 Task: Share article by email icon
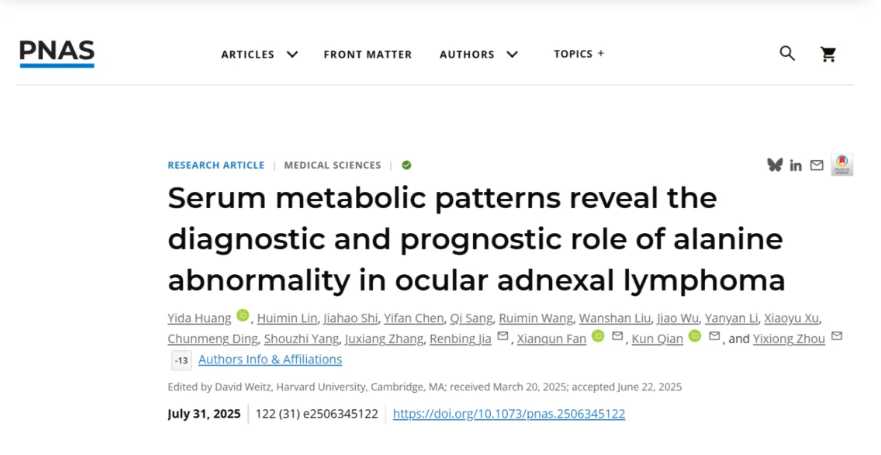coord(817,165)
